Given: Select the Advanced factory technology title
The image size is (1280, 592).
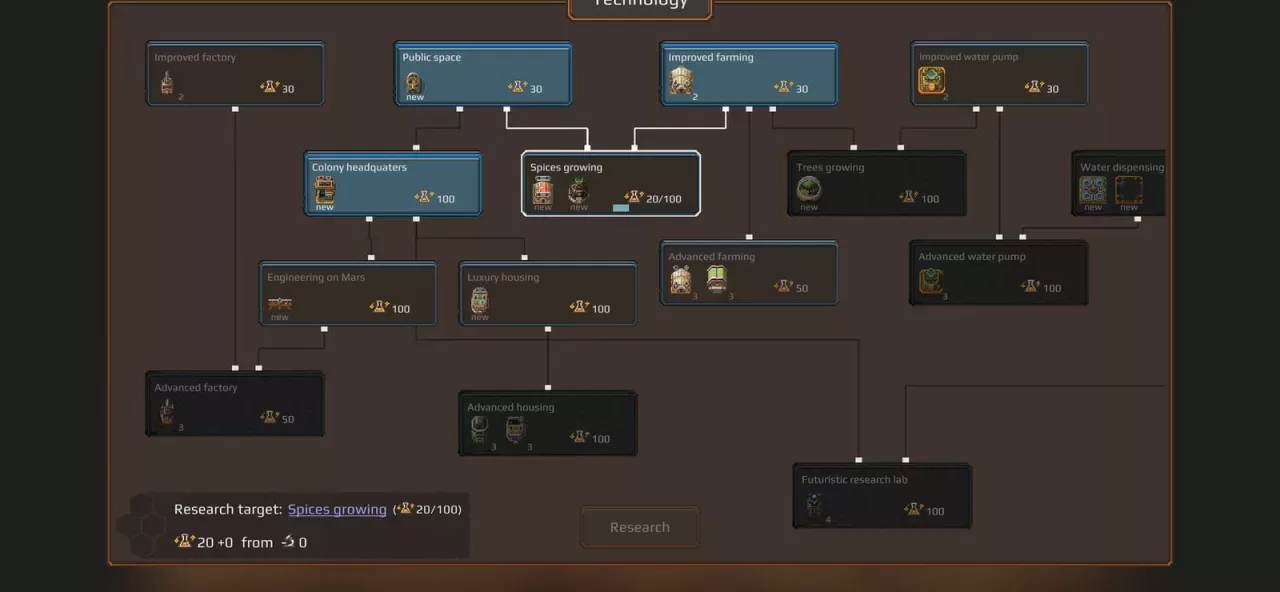Looking at the screenshot, I should click(196, 388).
